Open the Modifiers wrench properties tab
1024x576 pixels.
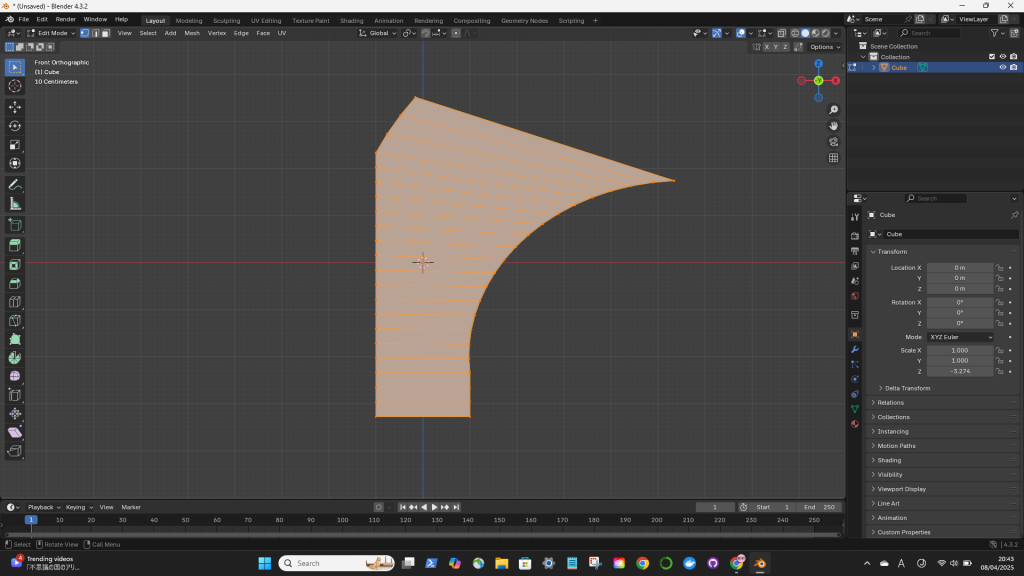855,349
